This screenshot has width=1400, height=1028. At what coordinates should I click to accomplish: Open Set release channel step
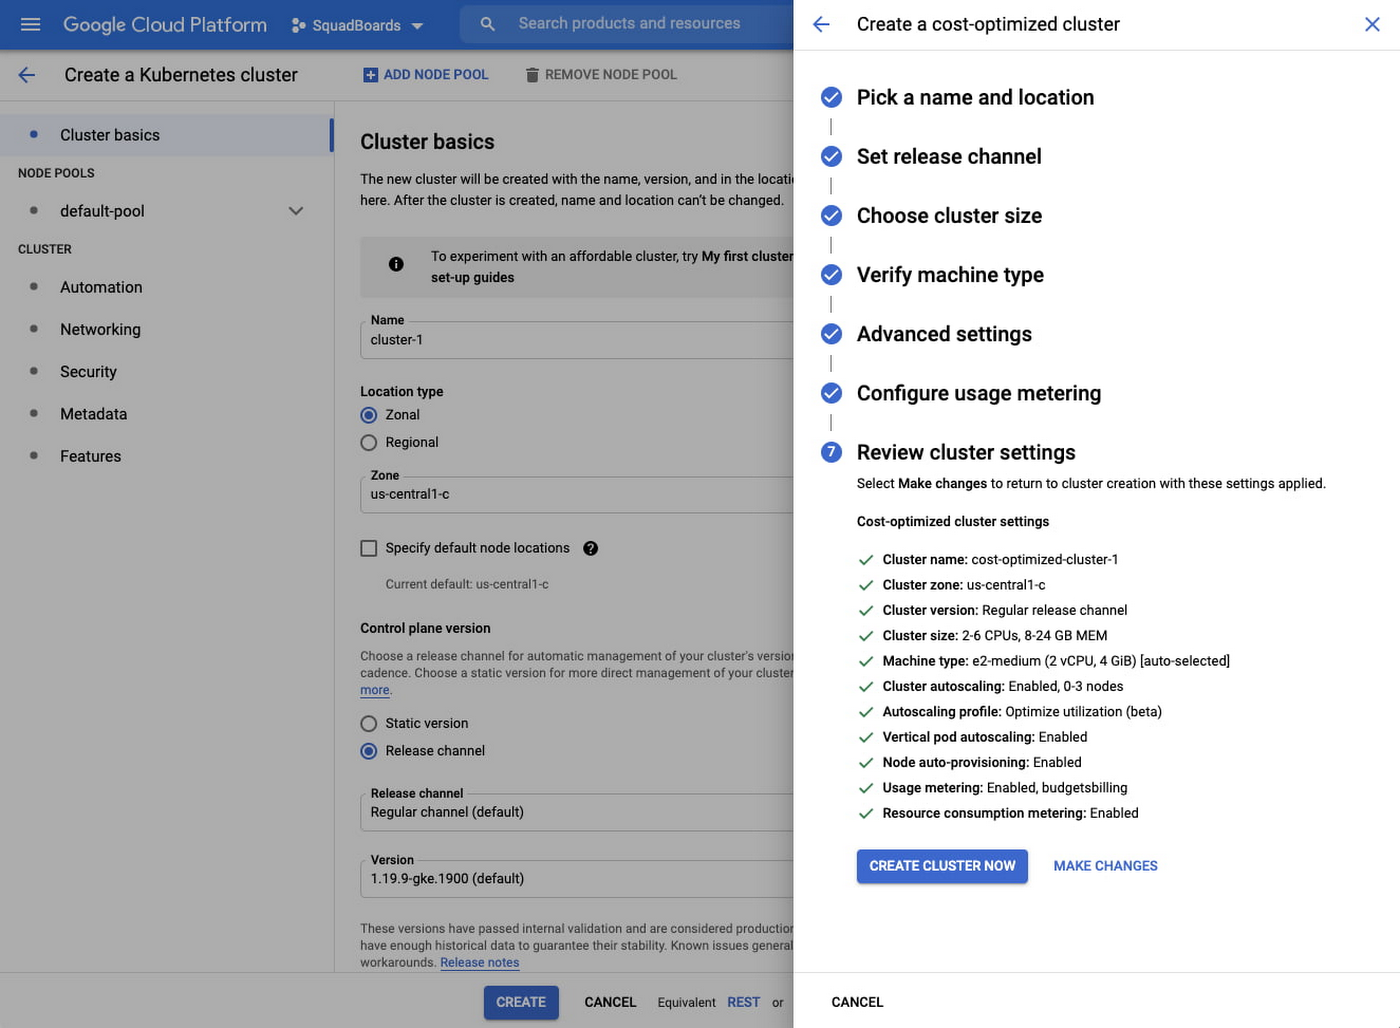pyautogui.click(x=949, y=156)
